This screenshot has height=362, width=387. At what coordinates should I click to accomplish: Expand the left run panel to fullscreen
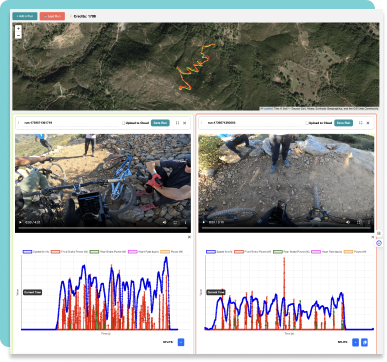coord(177,123)
